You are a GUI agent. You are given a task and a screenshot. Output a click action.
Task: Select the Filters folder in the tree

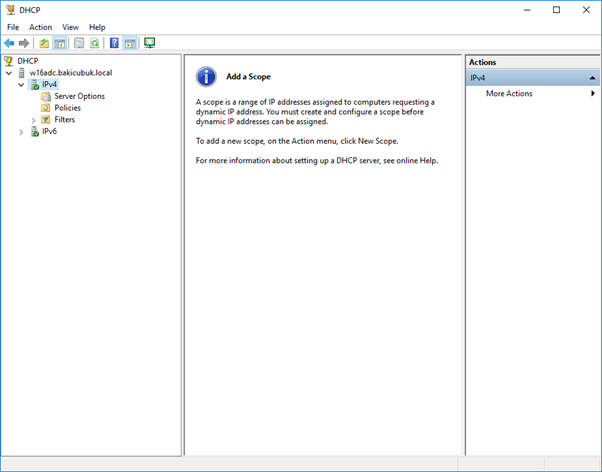[64, 119]
